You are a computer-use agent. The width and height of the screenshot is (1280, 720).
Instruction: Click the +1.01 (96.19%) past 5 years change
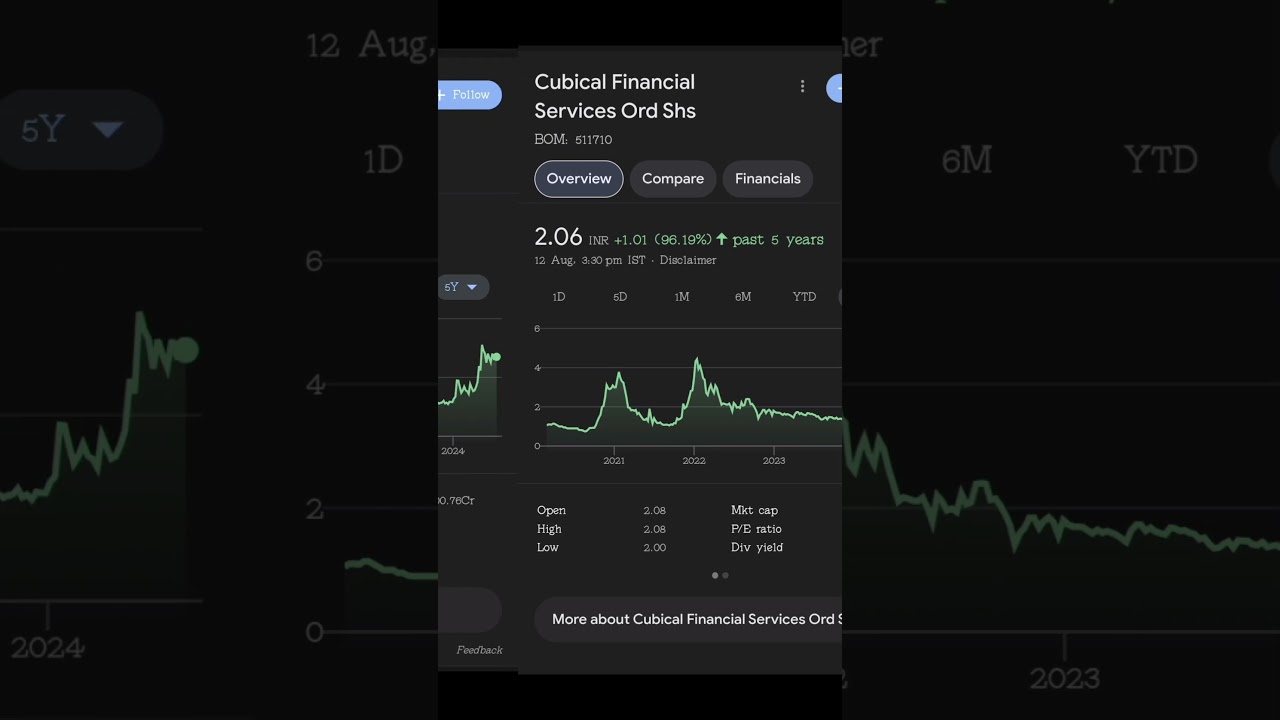[719, 240]
